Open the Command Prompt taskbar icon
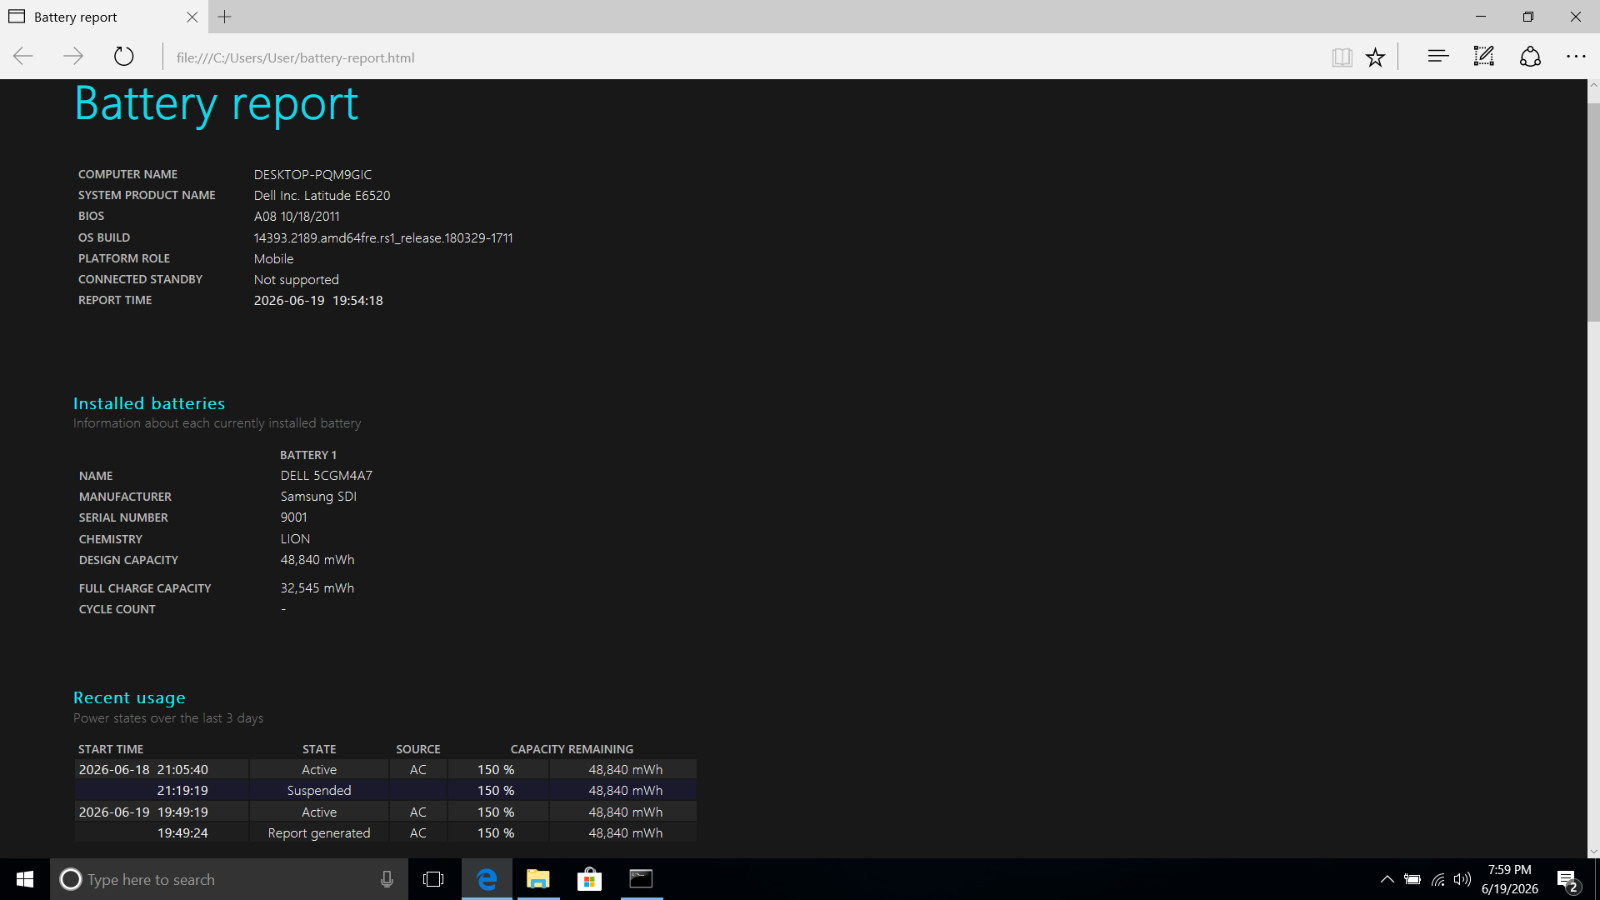Viewport: 1600px width, 900px height. point(641,879)
